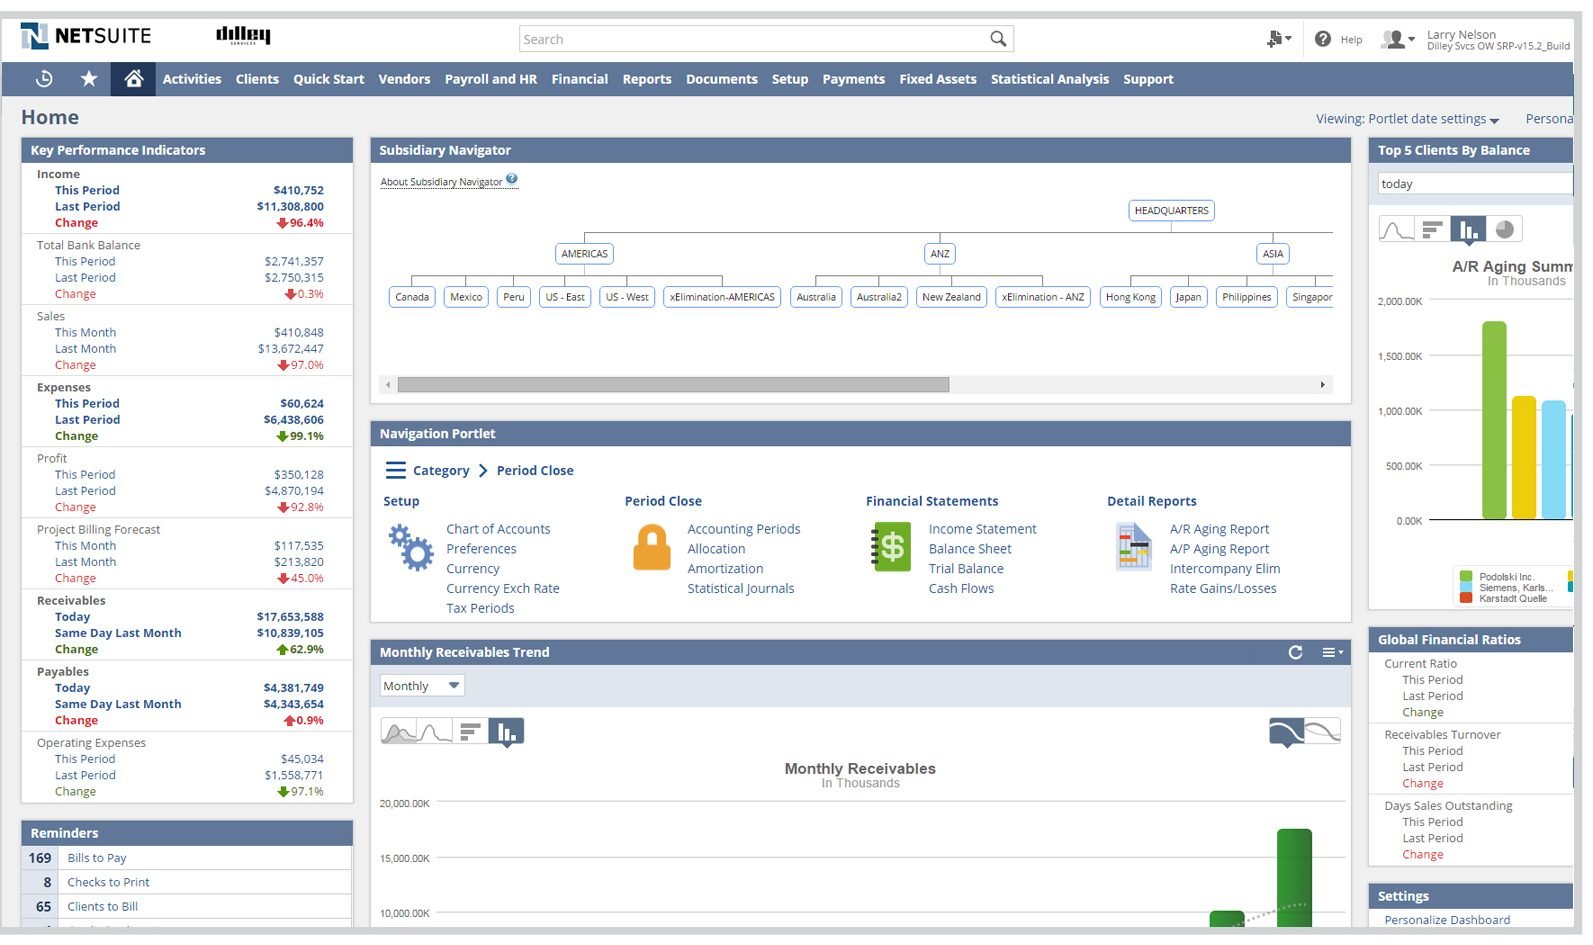Select the AMERICAS subsidiary node
Image resolution: width=1593 pixels, height=945 pixels.
point(585,253)
